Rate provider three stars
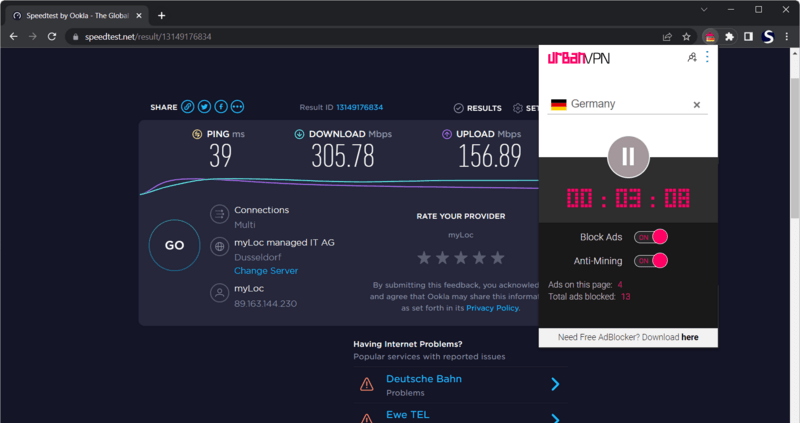Screen dimensions: 800x423 click(461, 258)
